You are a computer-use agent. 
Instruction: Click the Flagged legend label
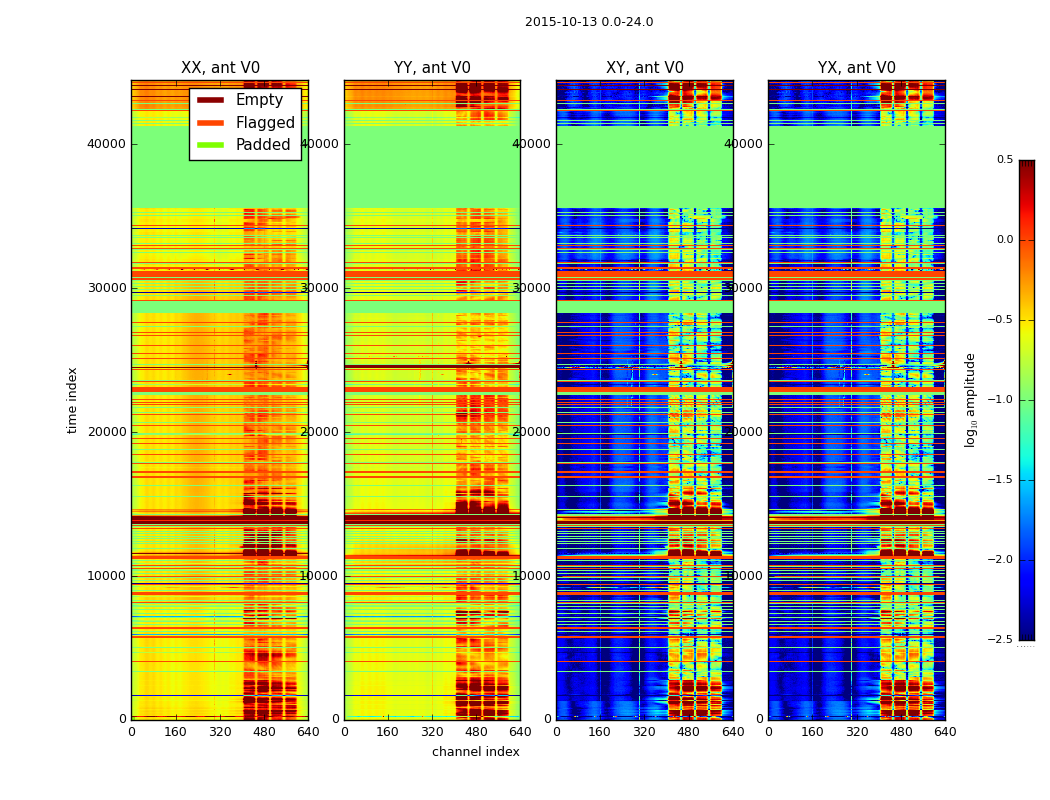pyautogui.click(x=265, y=123)
